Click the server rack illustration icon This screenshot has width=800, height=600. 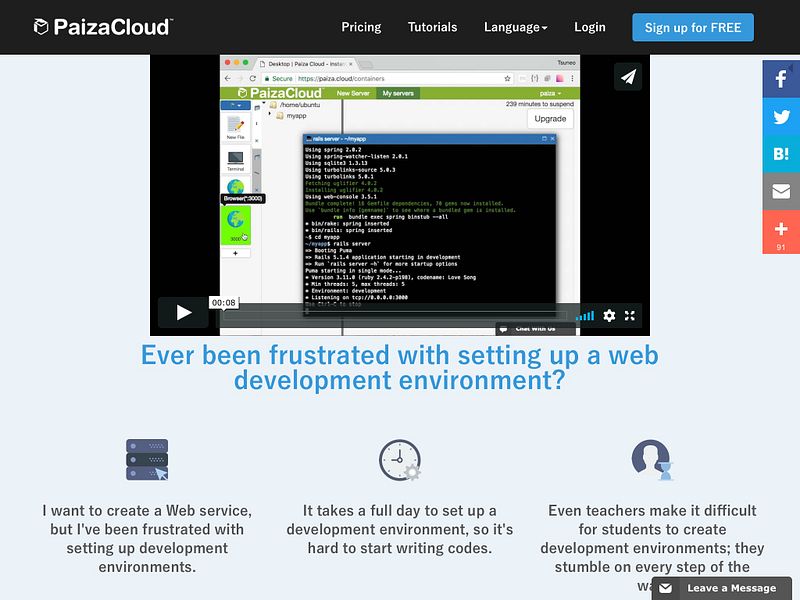tap(147, 460)
